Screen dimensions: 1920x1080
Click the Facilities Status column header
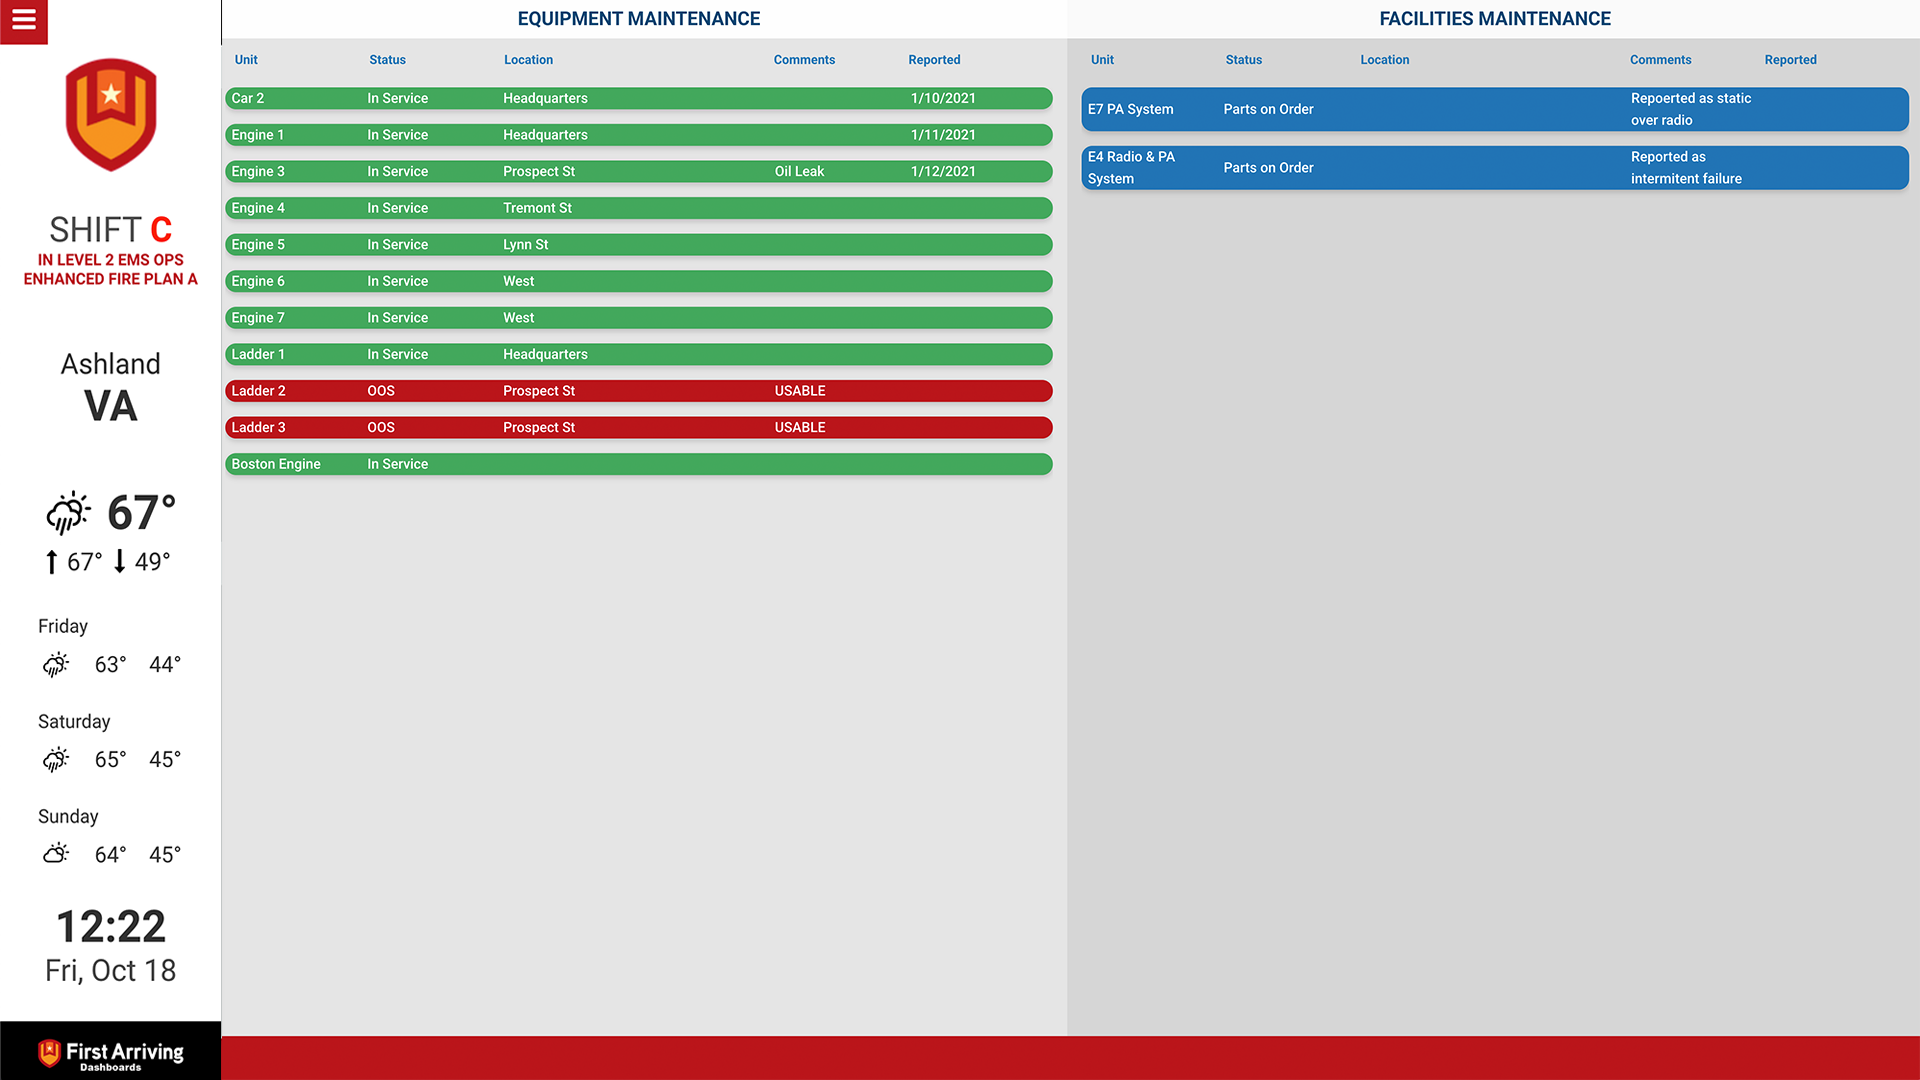pyautogui.click(x=1243, y=60)
